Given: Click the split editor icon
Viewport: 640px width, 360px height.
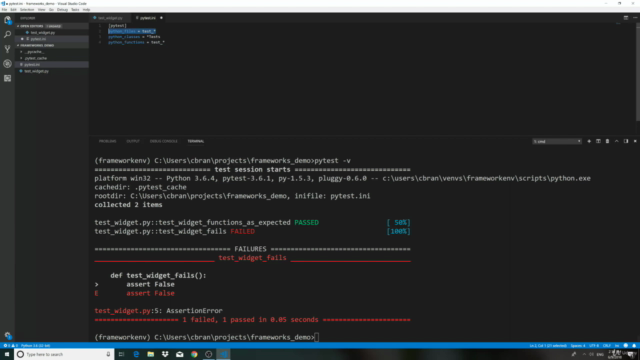Looking at the screenshot, I should pyautogui.click(x=626, y=18).
